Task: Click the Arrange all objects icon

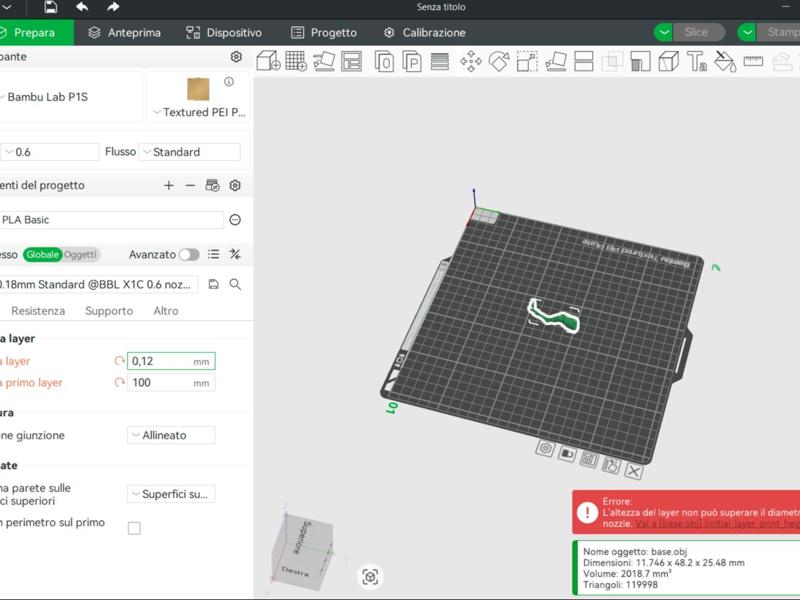Action: 351,61
